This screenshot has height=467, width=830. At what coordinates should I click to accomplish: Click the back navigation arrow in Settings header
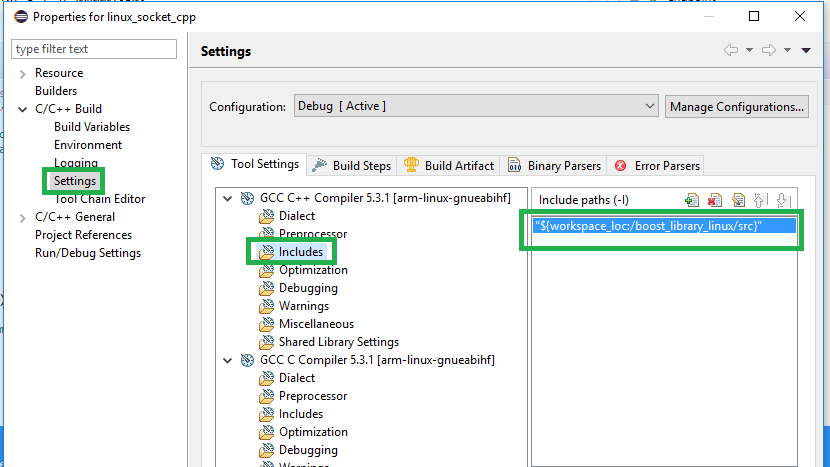731,50
